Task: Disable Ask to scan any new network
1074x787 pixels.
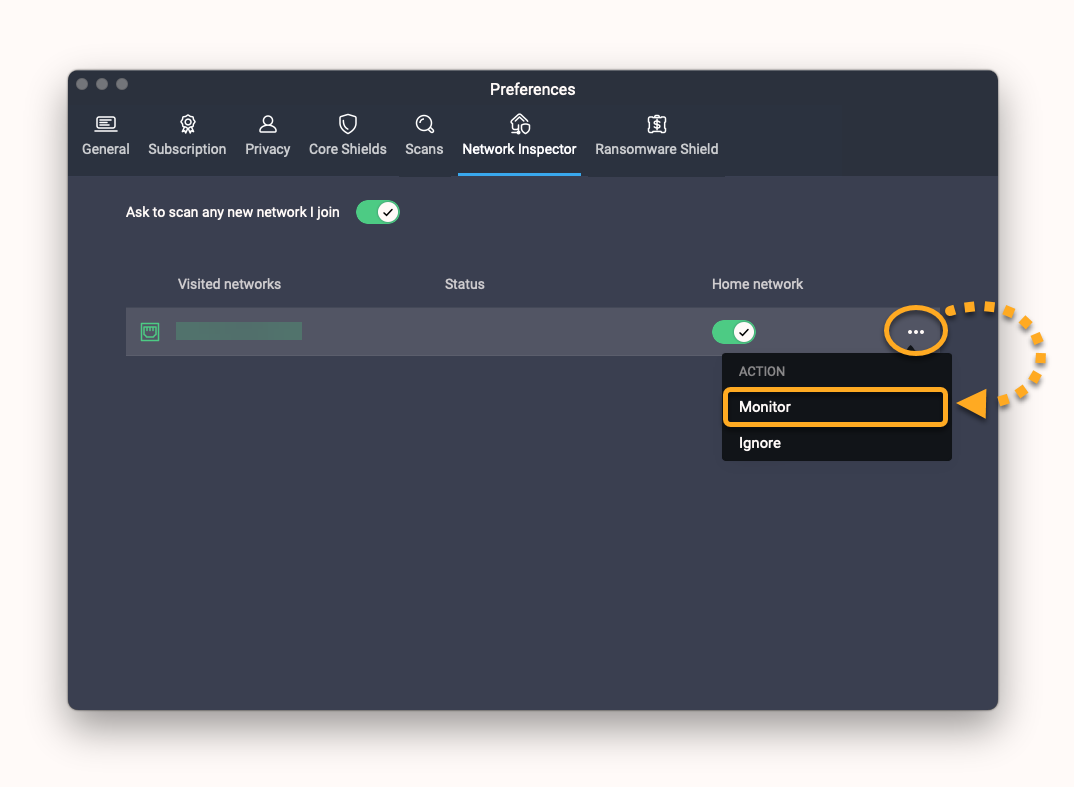Action: [x=378, y=212]
